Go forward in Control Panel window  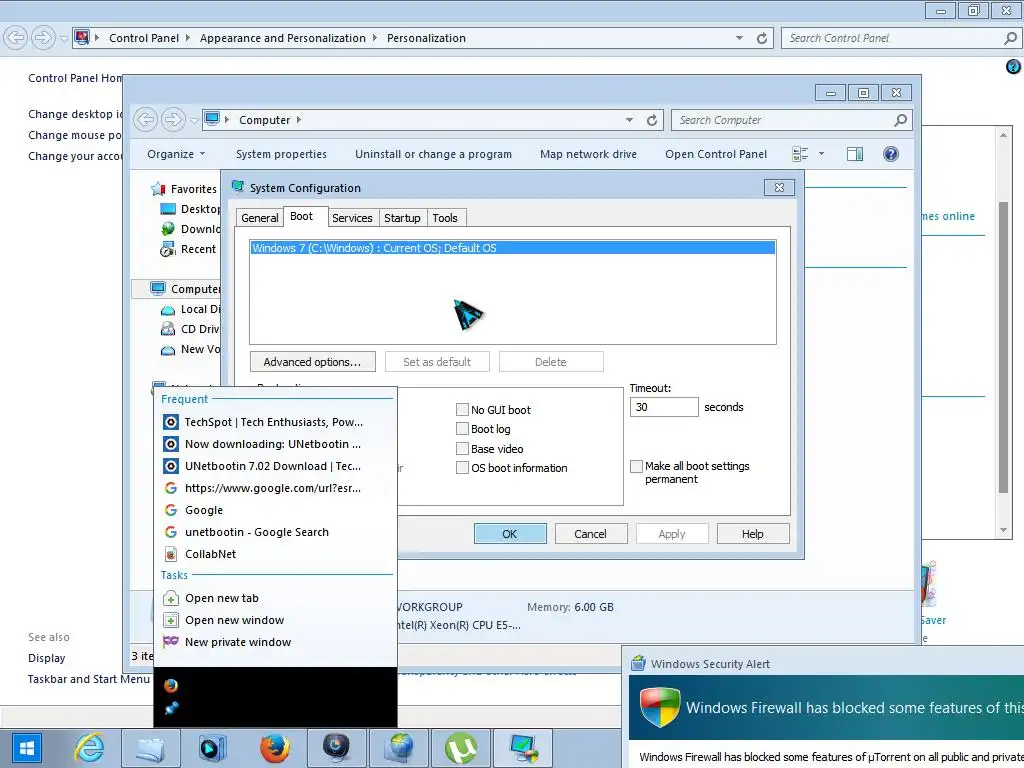42,37
